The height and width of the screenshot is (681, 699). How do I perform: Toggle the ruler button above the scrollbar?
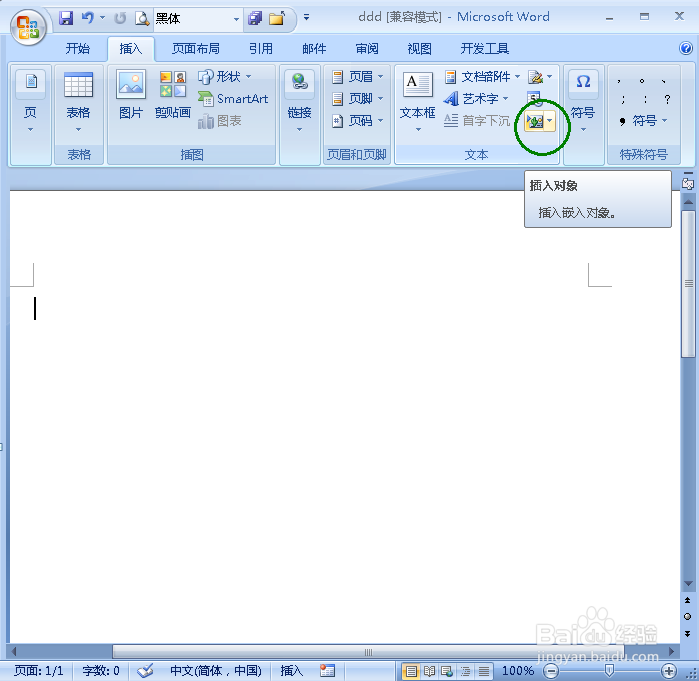(688, 183)
